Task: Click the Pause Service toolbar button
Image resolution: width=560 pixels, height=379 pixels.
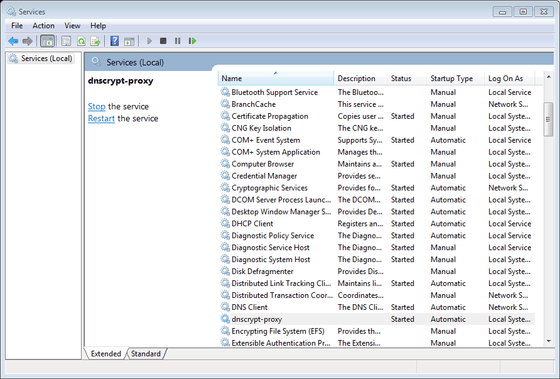Action: [178, 41]
